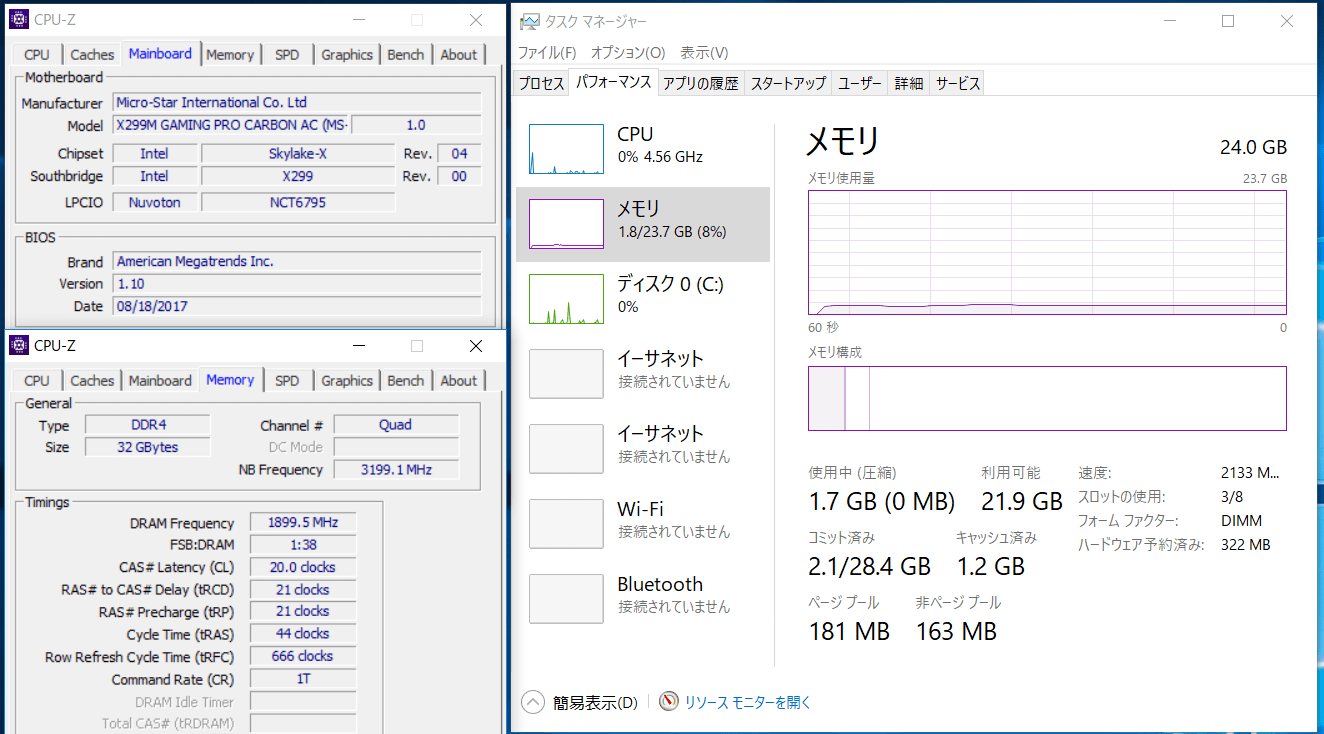The height and width of the screenshot is (734, 1324).
Task: Open About tab in lower CPU-Z window
Action: pyautogui.click(x=459, y=381)
